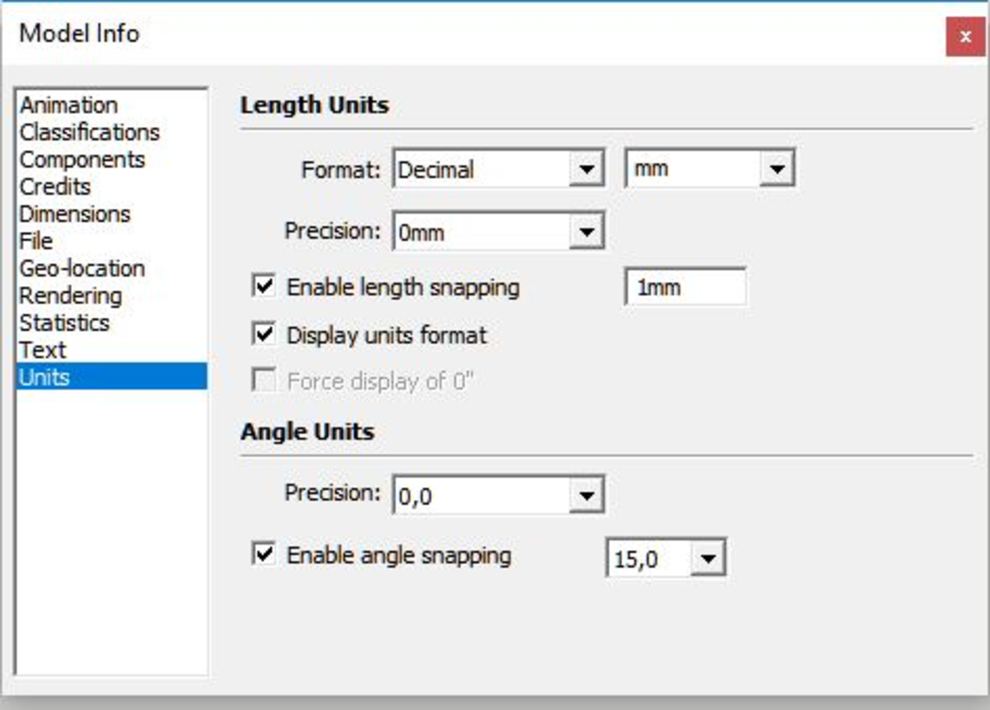Open the 15,0 angle snapping dropdown
Viewport: 990px width, 710px height.
(x=708, y=559)
